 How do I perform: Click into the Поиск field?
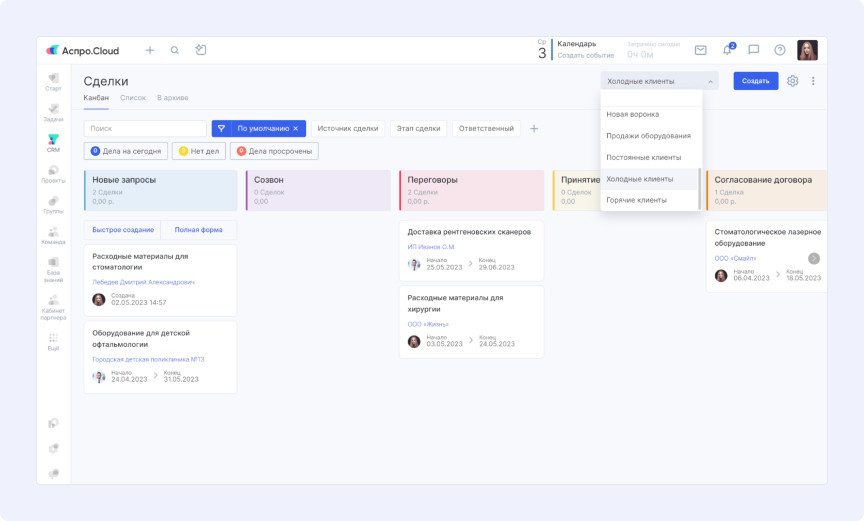[145, 128]
